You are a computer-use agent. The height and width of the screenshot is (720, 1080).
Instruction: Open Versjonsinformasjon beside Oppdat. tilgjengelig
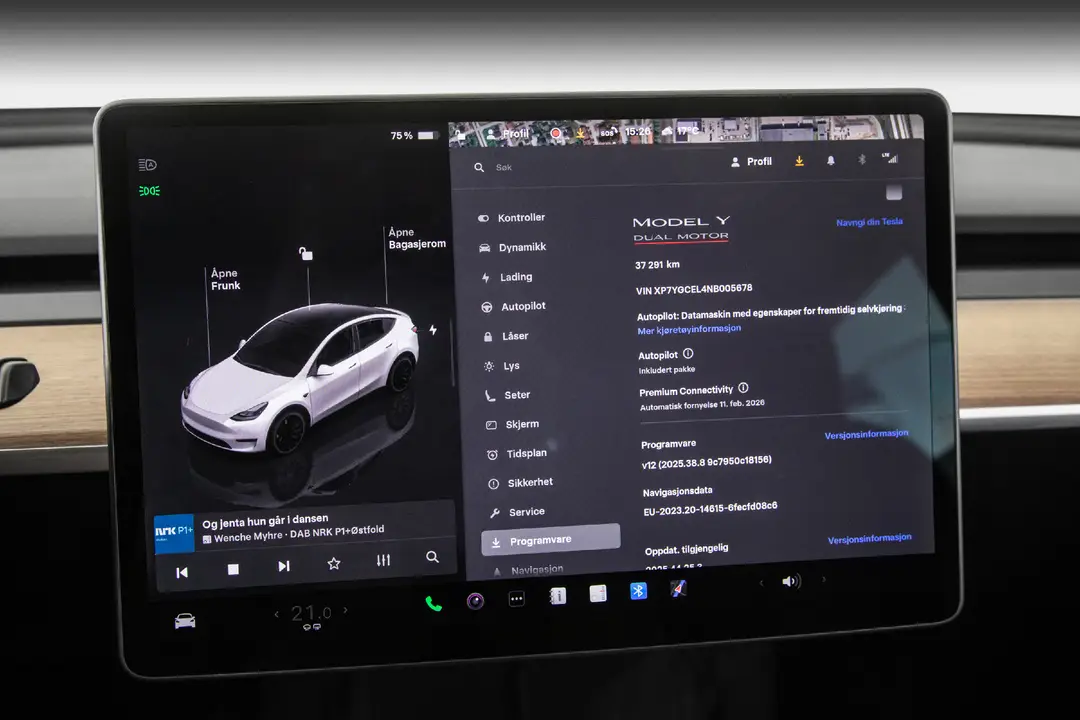tap(869, 538)
